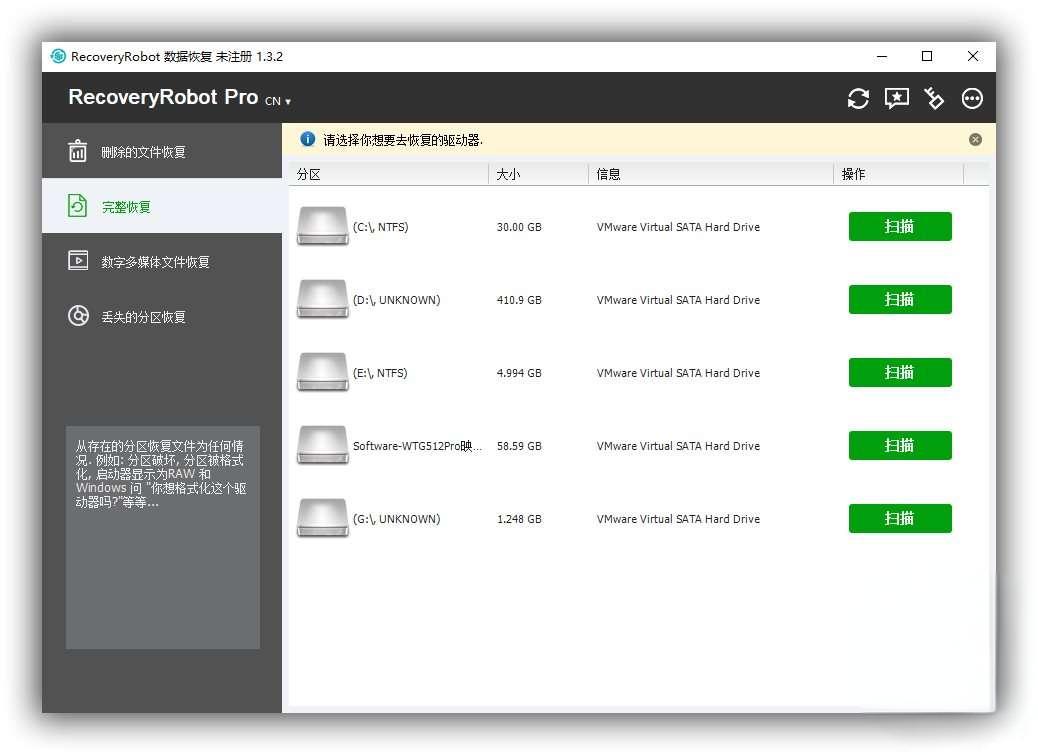1038x755 pixels.
Task: Maximize the RecoveryRobot window
Action: click(x=927, y=56)
